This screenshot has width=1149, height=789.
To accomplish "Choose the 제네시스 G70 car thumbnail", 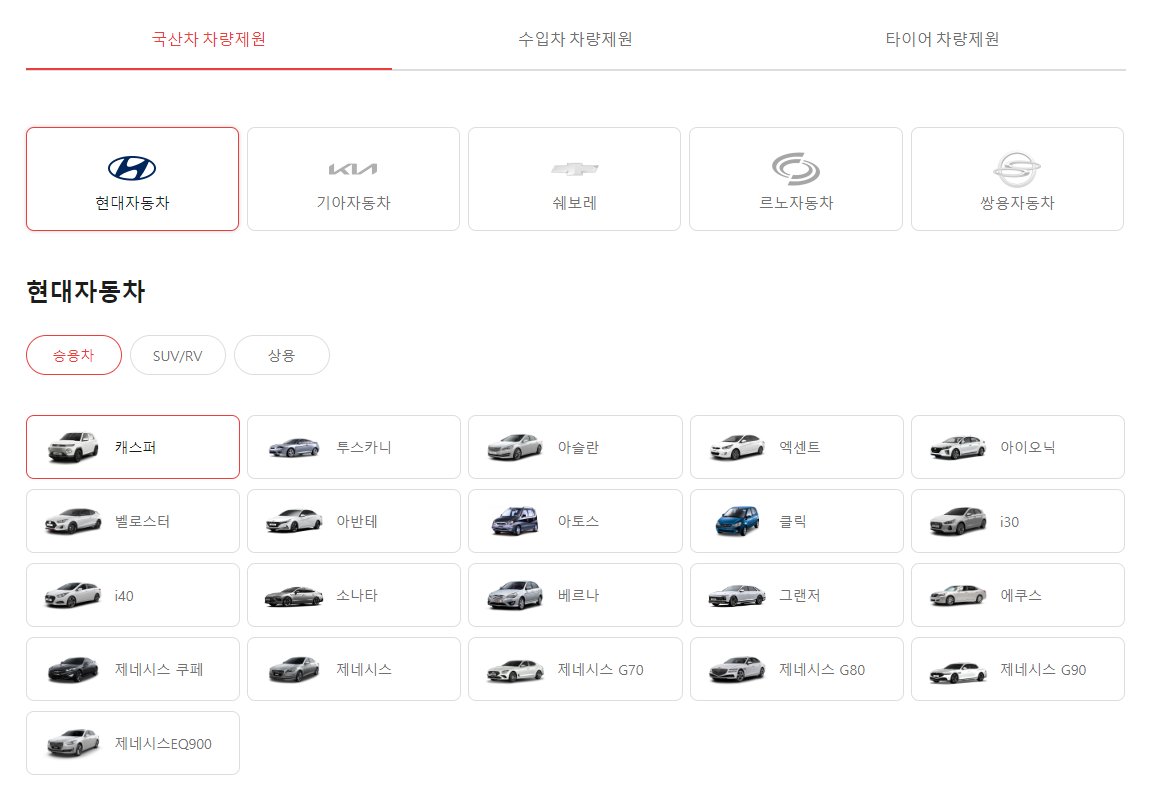I will point(515,670).
